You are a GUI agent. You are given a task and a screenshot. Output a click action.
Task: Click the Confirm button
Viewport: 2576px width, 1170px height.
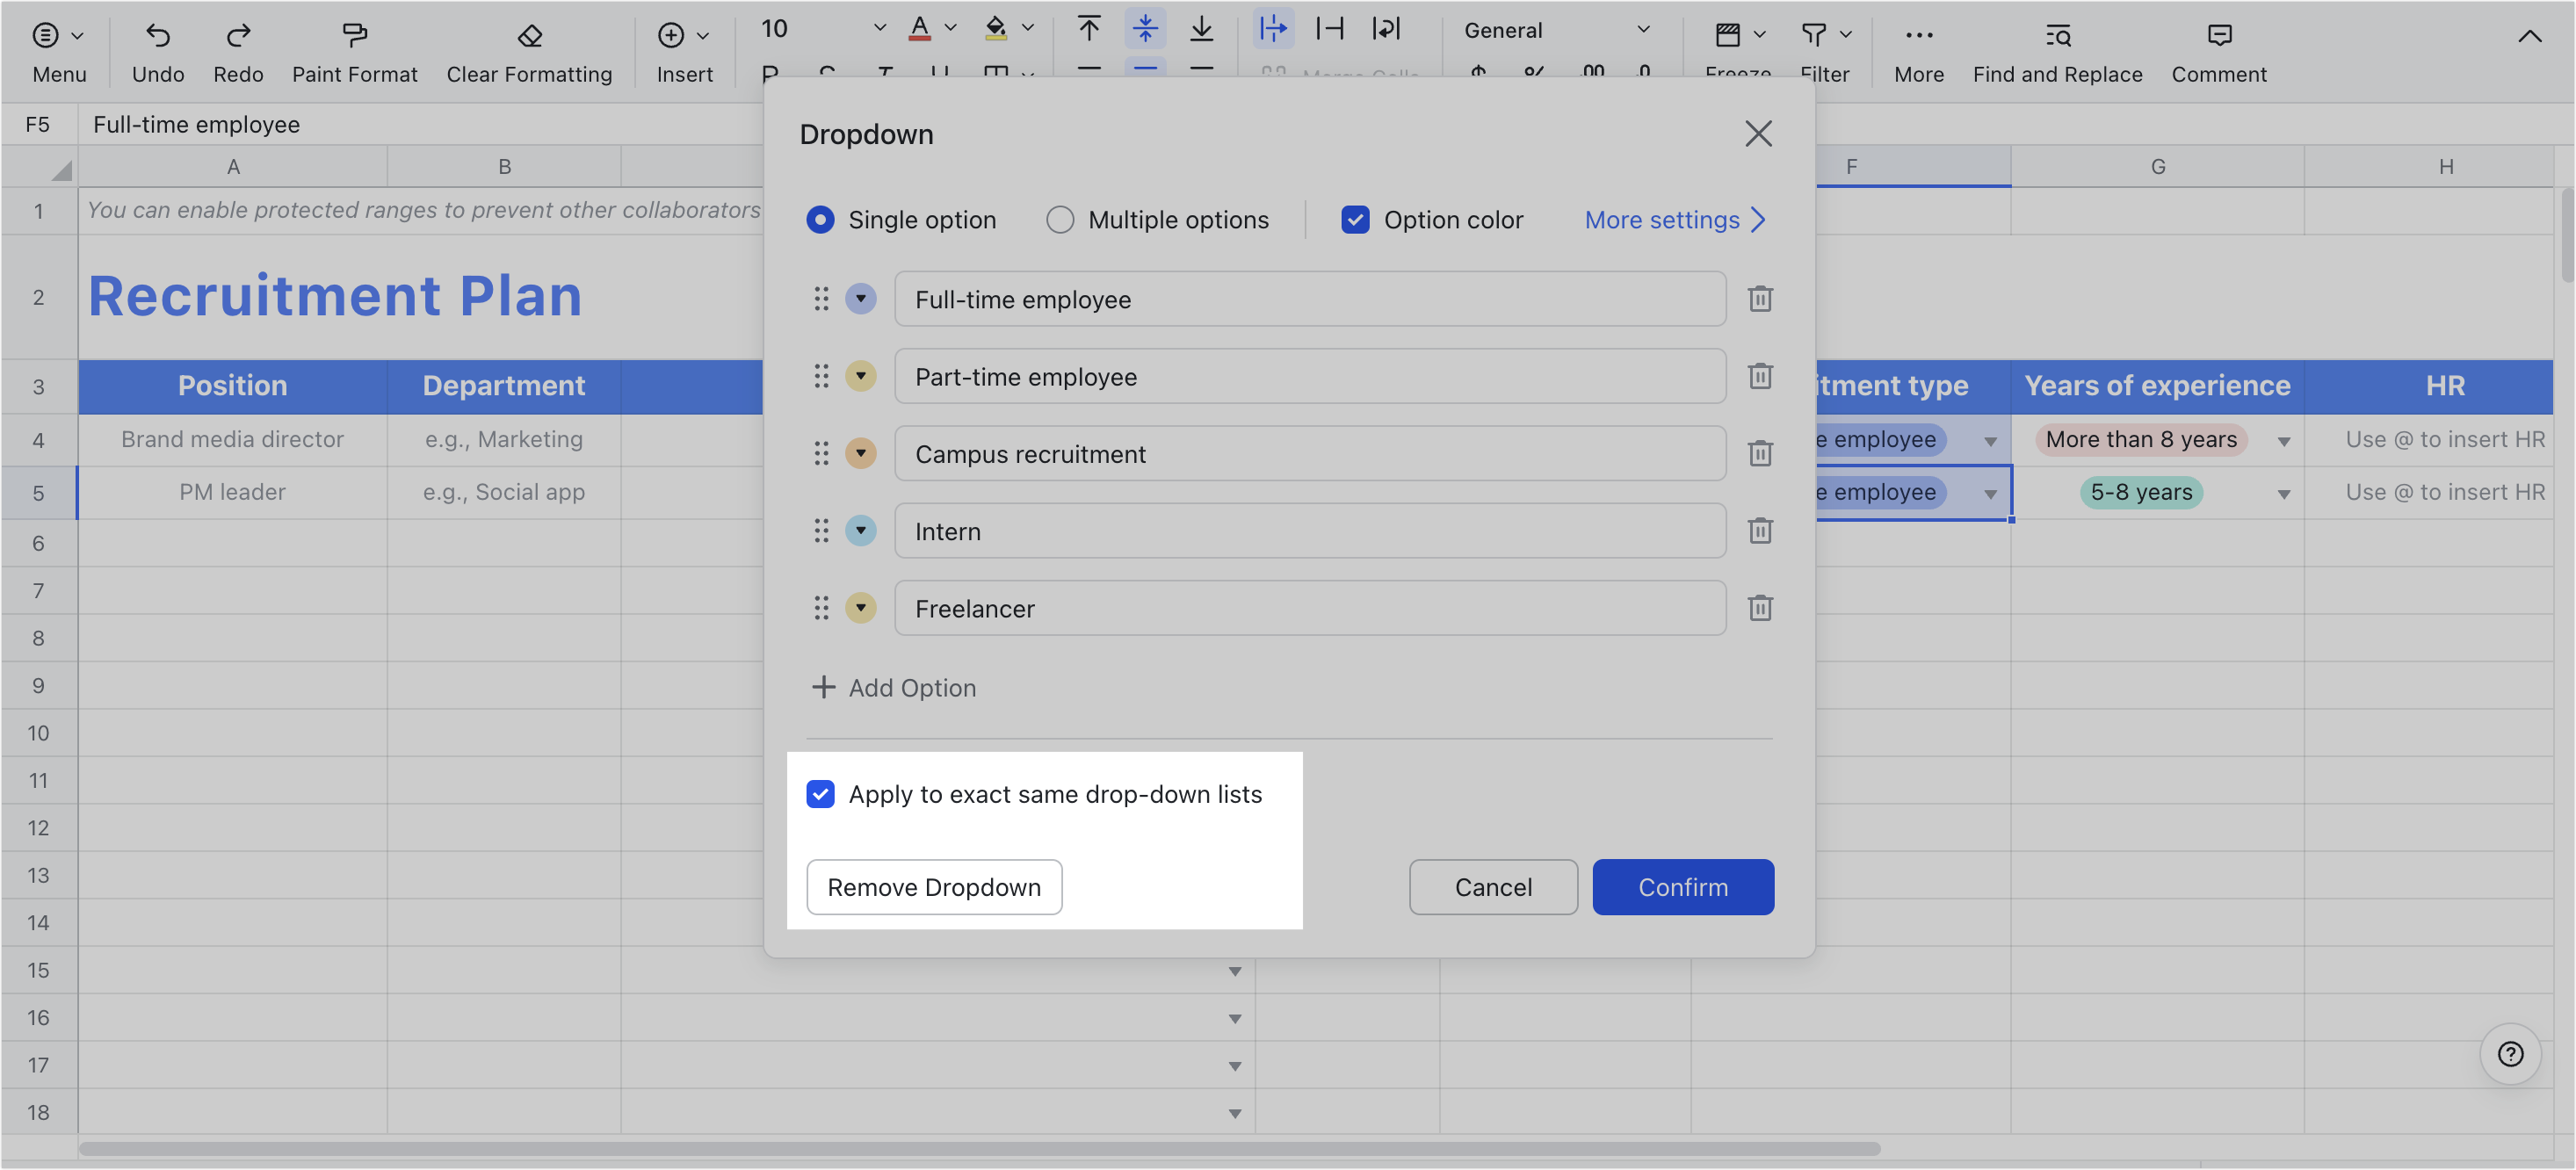point(1683,887)
